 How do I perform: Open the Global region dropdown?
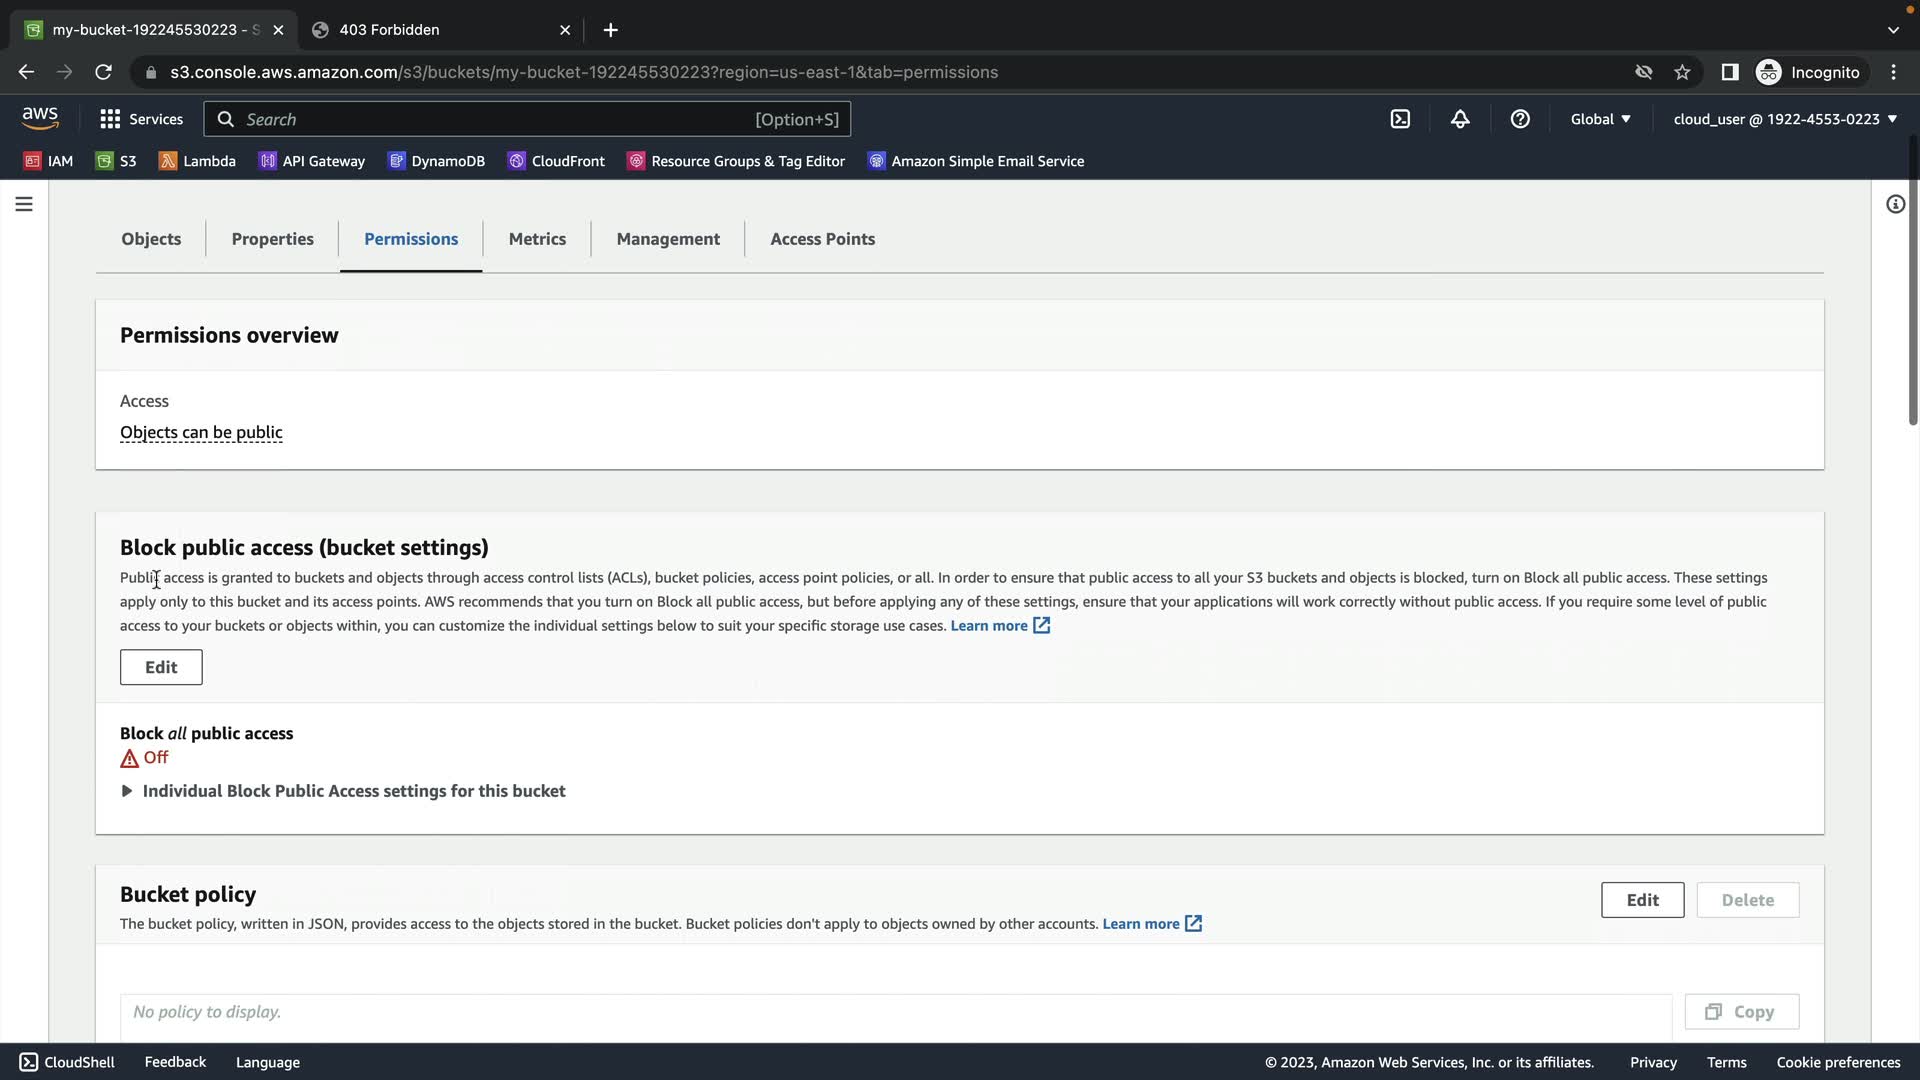[x=1600, y=119]
